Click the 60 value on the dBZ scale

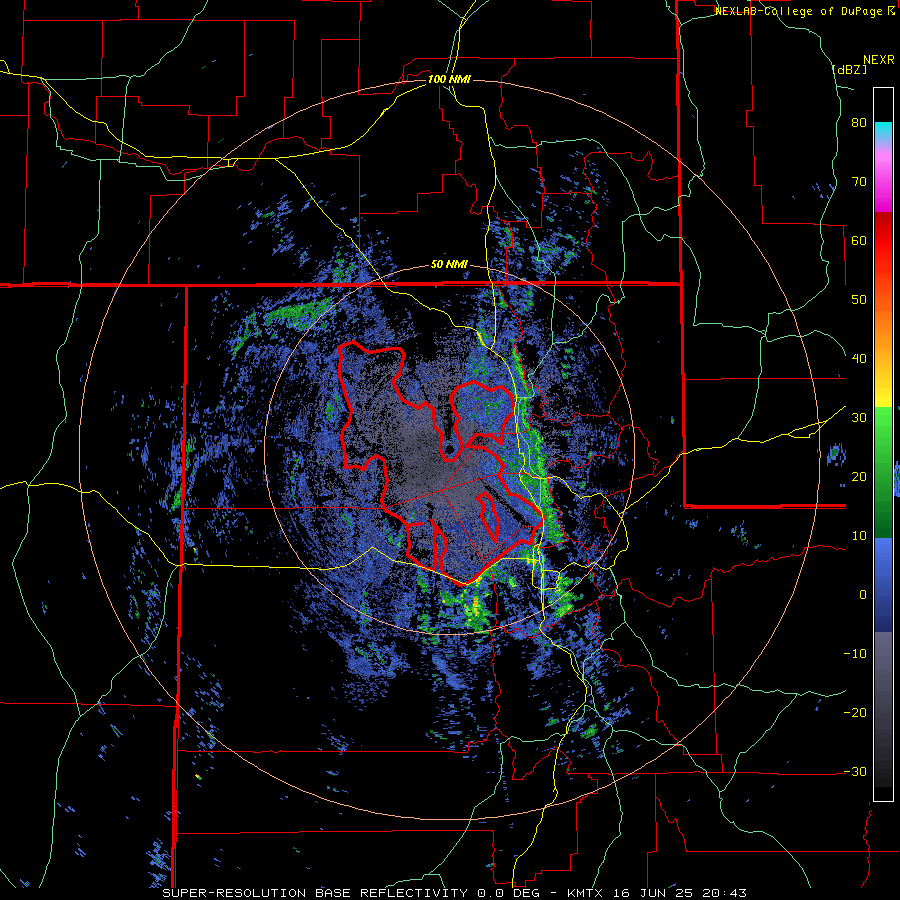(x=859, y=240)
